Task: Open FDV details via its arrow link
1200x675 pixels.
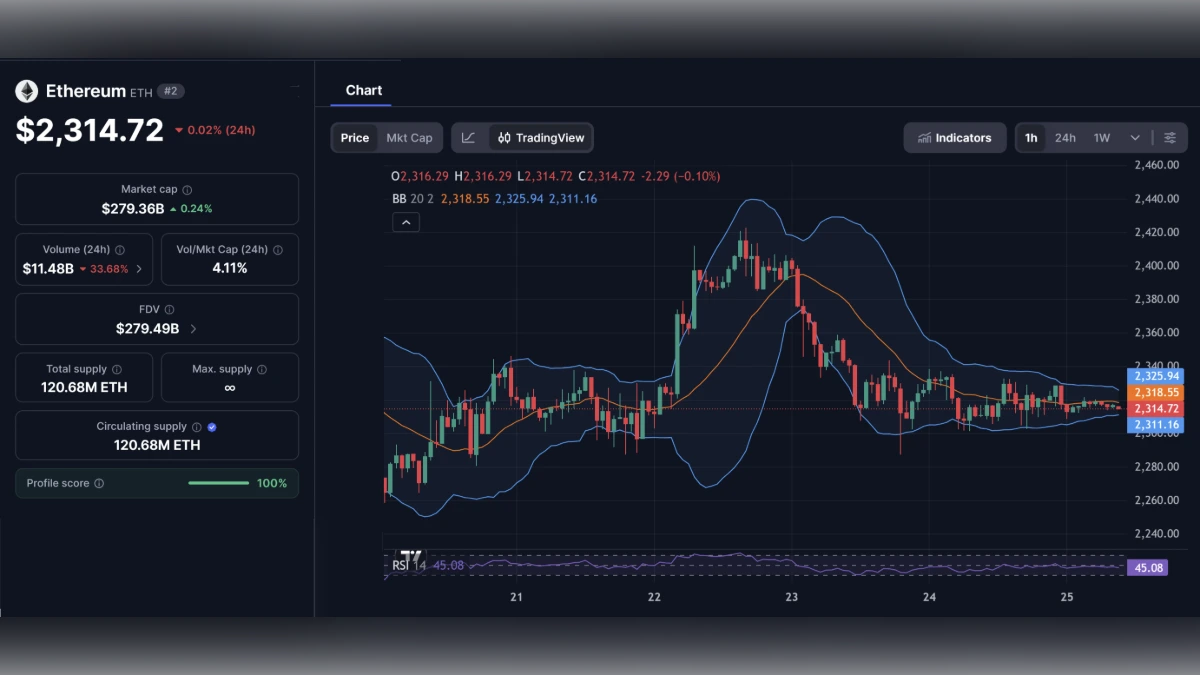Action: coord(193,327)
